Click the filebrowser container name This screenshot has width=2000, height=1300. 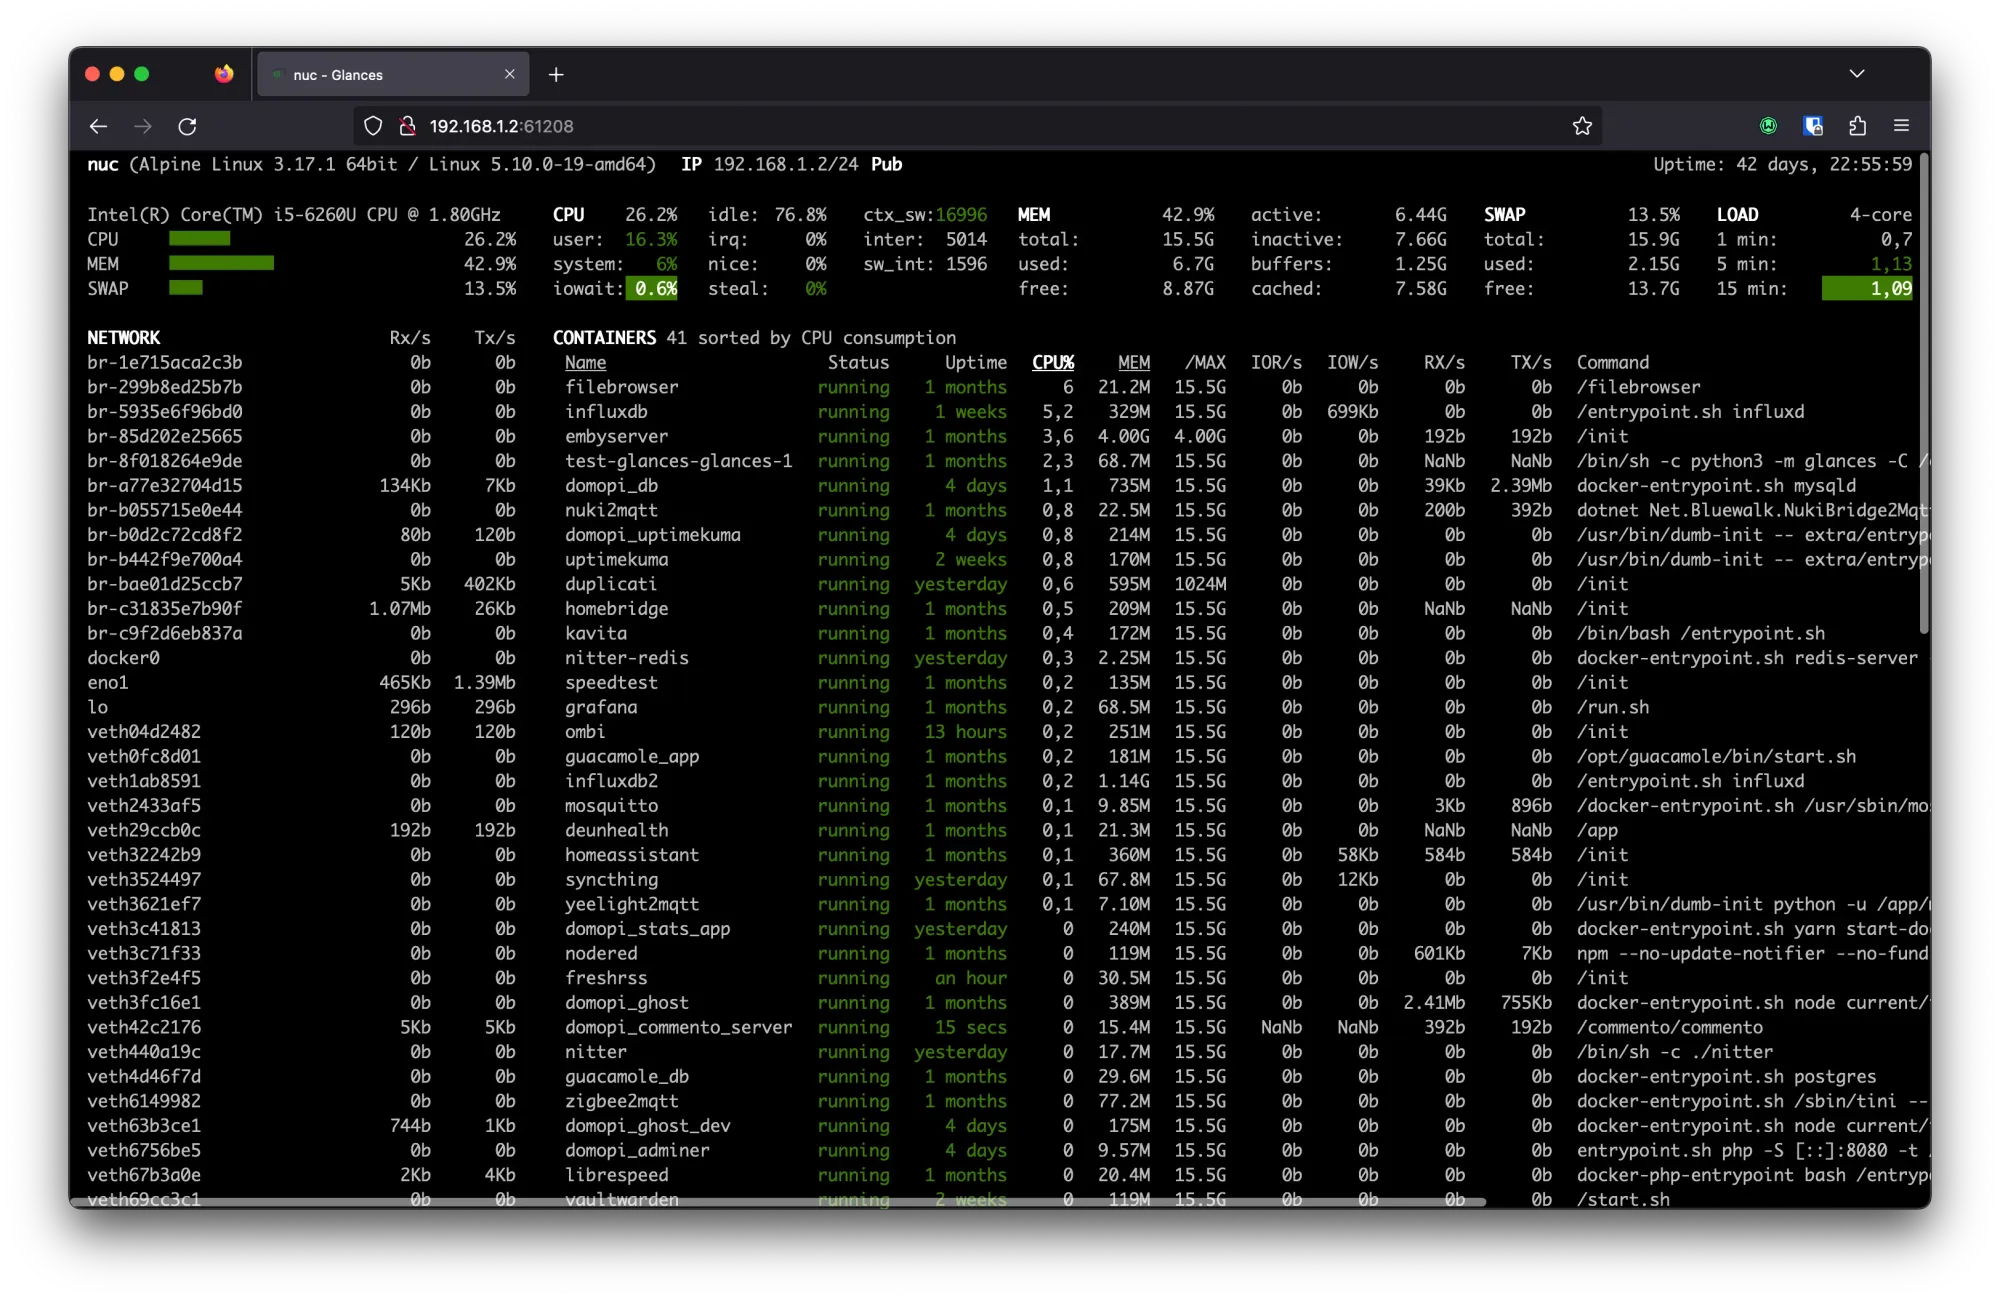[x=621, y=387]
